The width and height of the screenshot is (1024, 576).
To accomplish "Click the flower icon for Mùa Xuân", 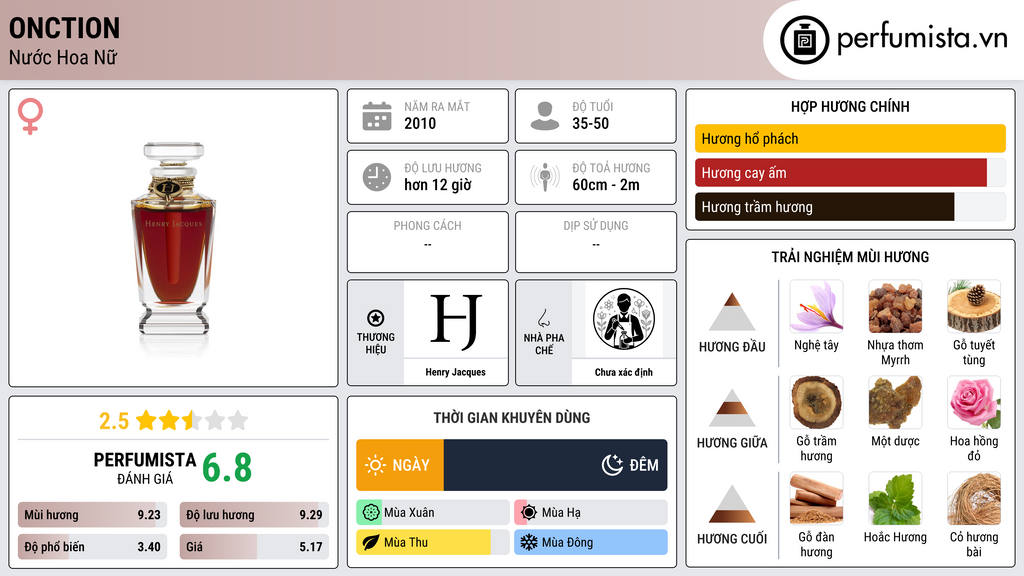I will coord(371,513).
